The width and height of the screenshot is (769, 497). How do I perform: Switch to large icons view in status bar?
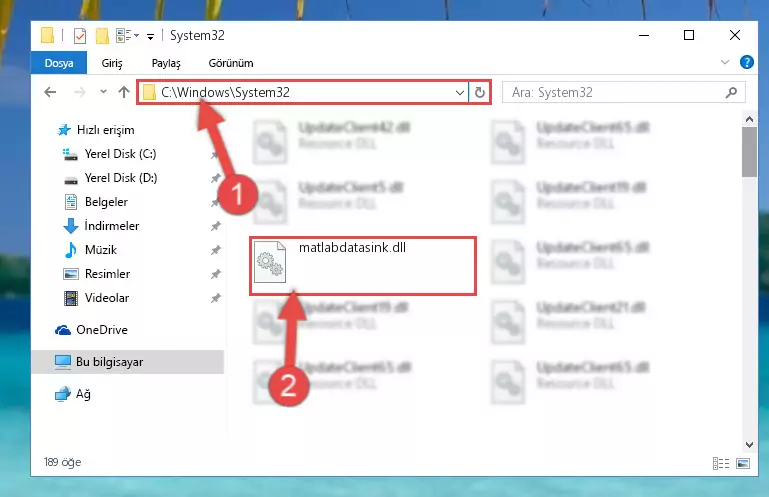pyautogui.click(x=743, y=463)
